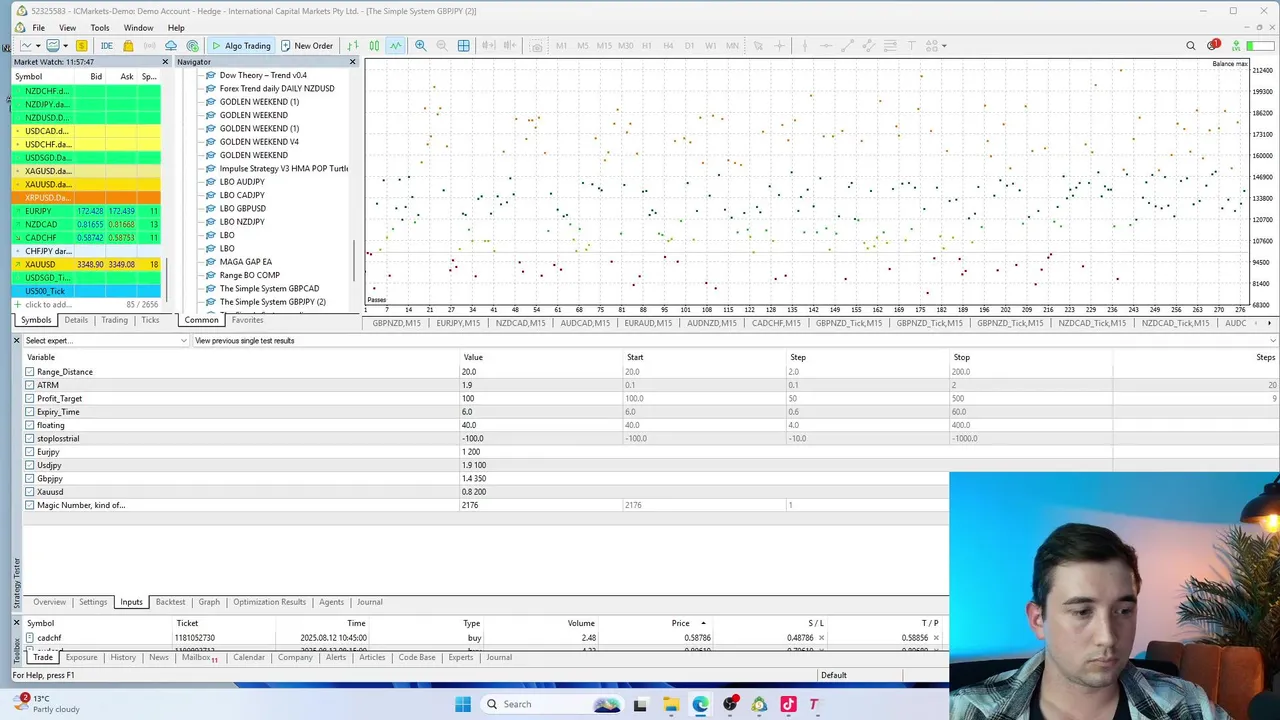Select The Simple System GBPCAD expert

coord(269,289)
